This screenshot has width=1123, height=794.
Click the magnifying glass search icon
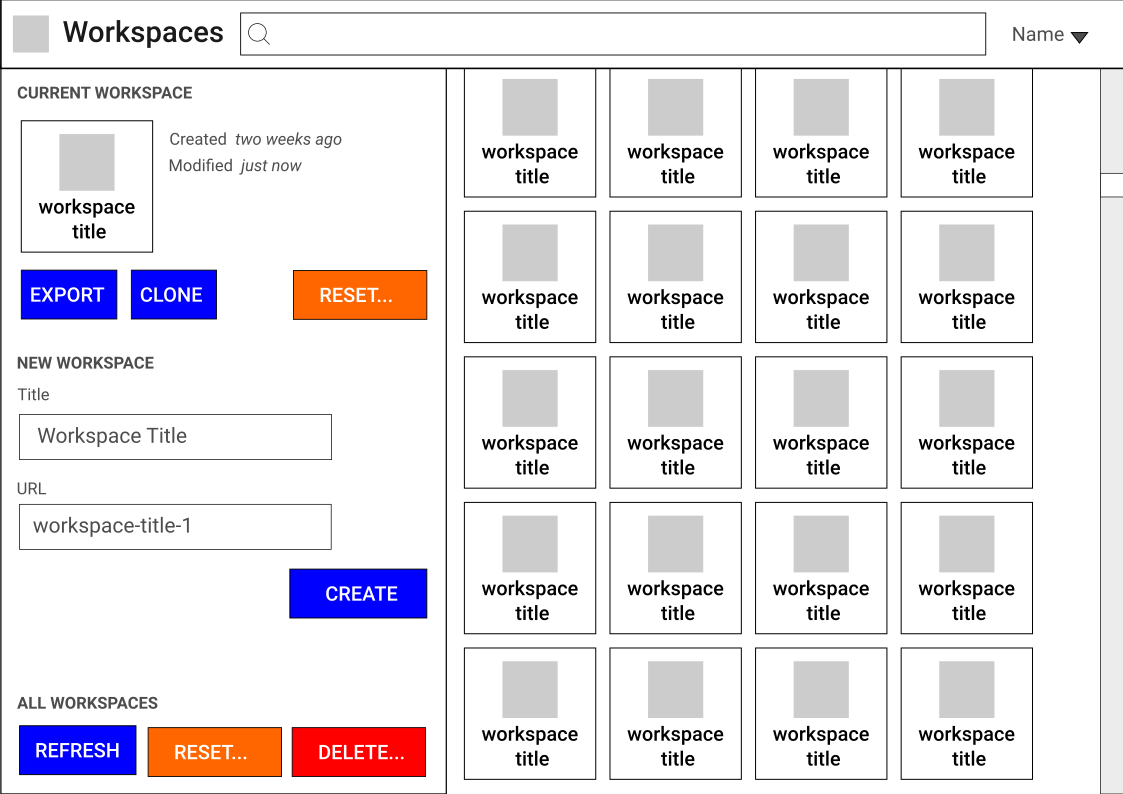click(x=259, y=34)
